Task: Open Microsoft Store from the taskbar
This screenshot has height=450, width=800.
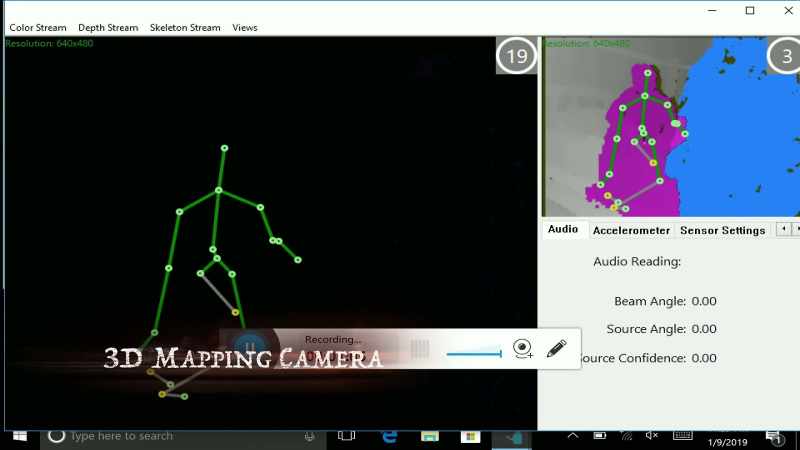Action: (470, 436)
